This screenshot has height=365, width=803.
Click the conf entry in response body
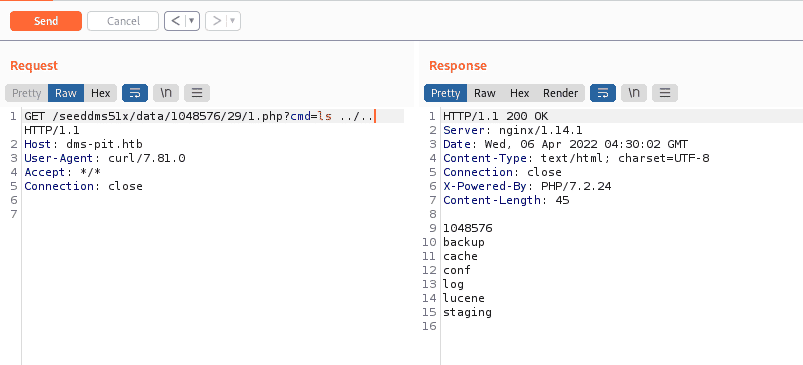point(456,270)
